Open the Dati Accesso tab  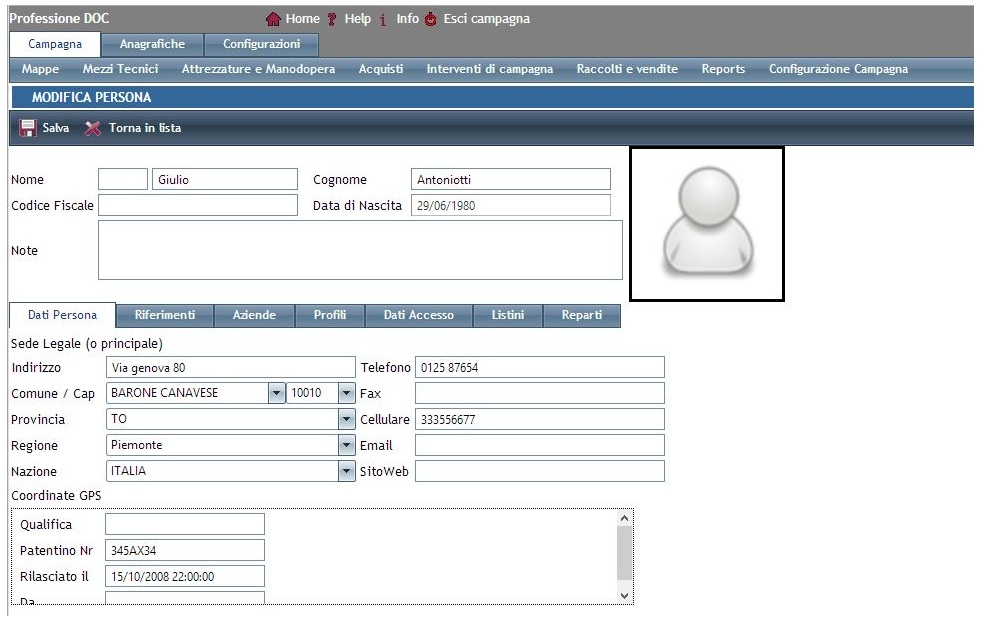click(x=418, y=316)
